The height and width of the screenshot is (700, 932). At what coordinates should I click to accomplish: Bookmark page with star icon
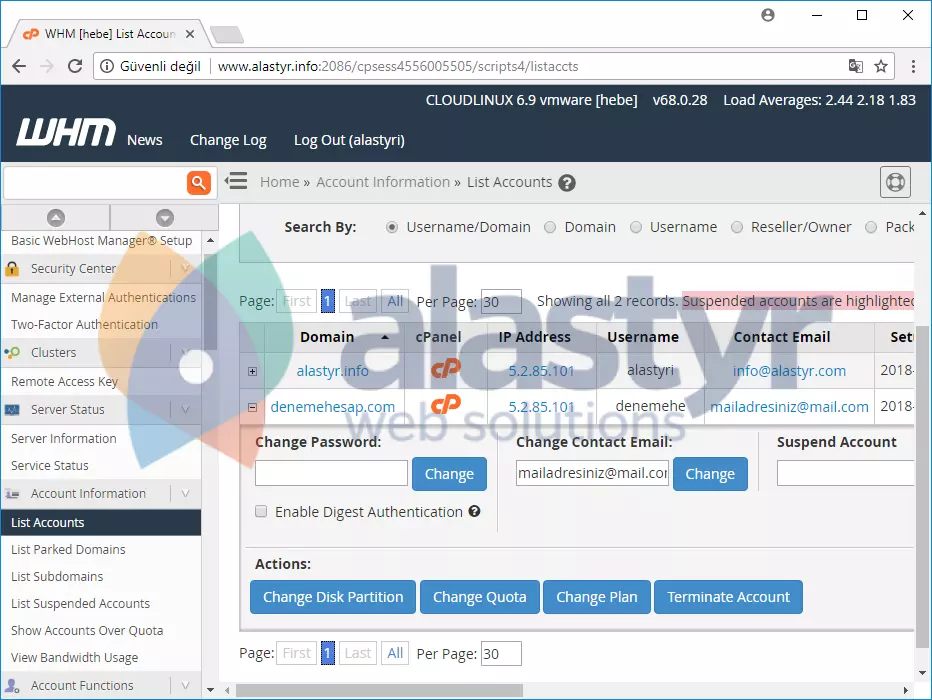(x=881, y=66)
